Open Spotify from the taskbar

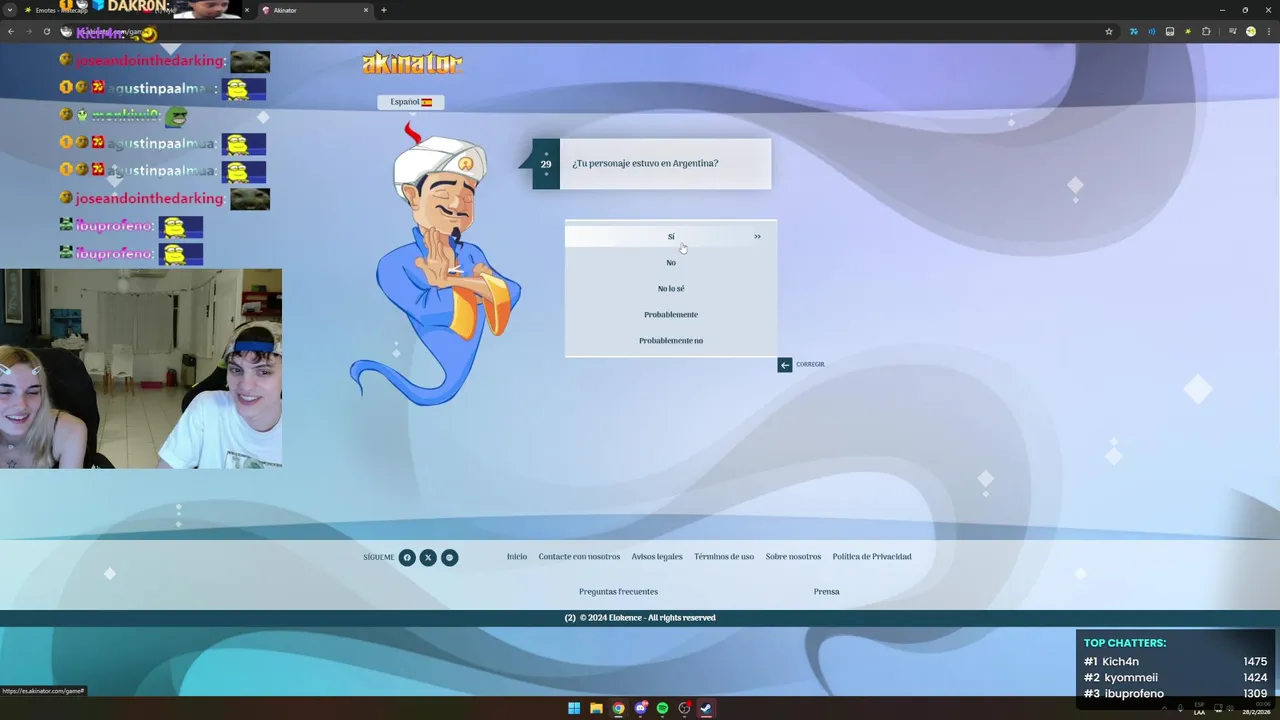point(662,709)
